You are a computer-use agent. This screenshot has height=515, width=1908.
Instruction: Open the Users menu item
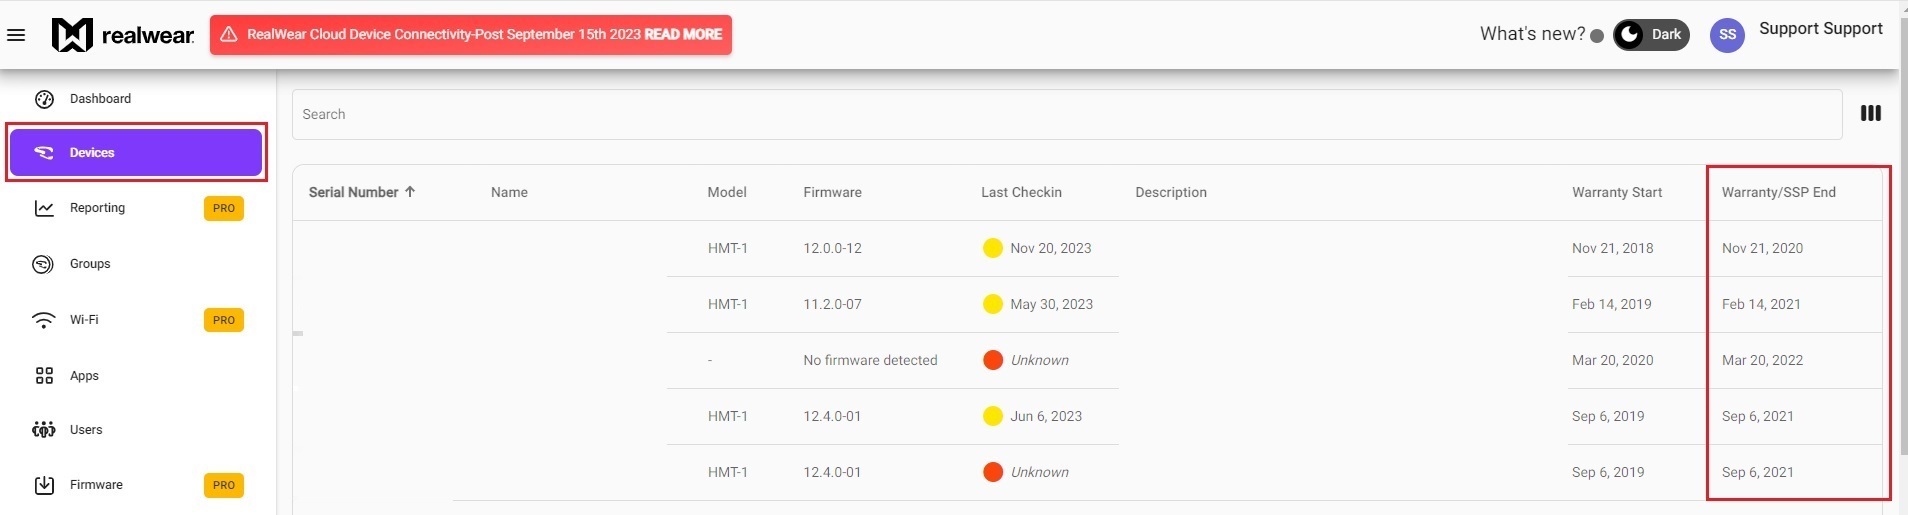point(86,430)
